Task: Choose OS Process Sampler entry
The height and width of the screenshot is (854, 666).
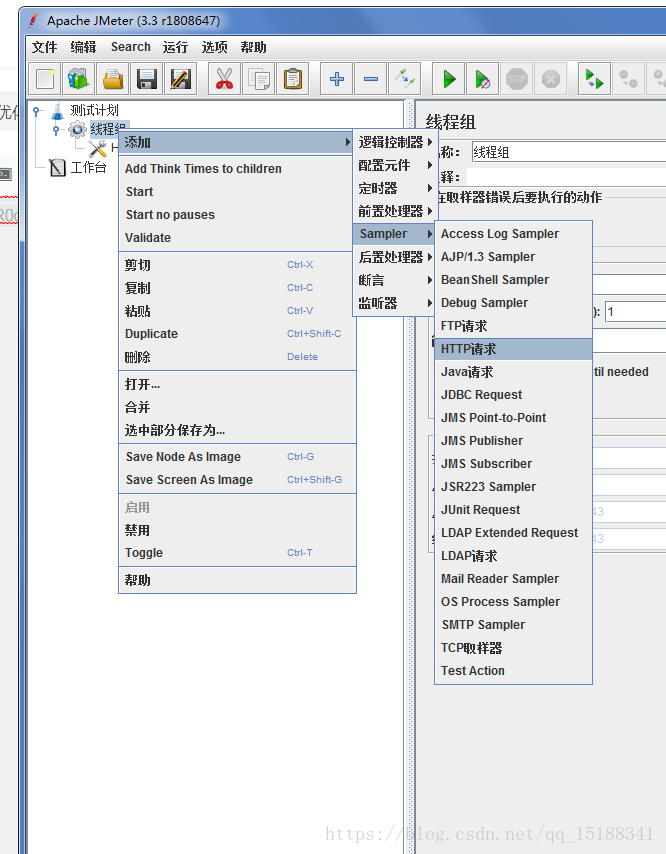Action: [514, 602]
